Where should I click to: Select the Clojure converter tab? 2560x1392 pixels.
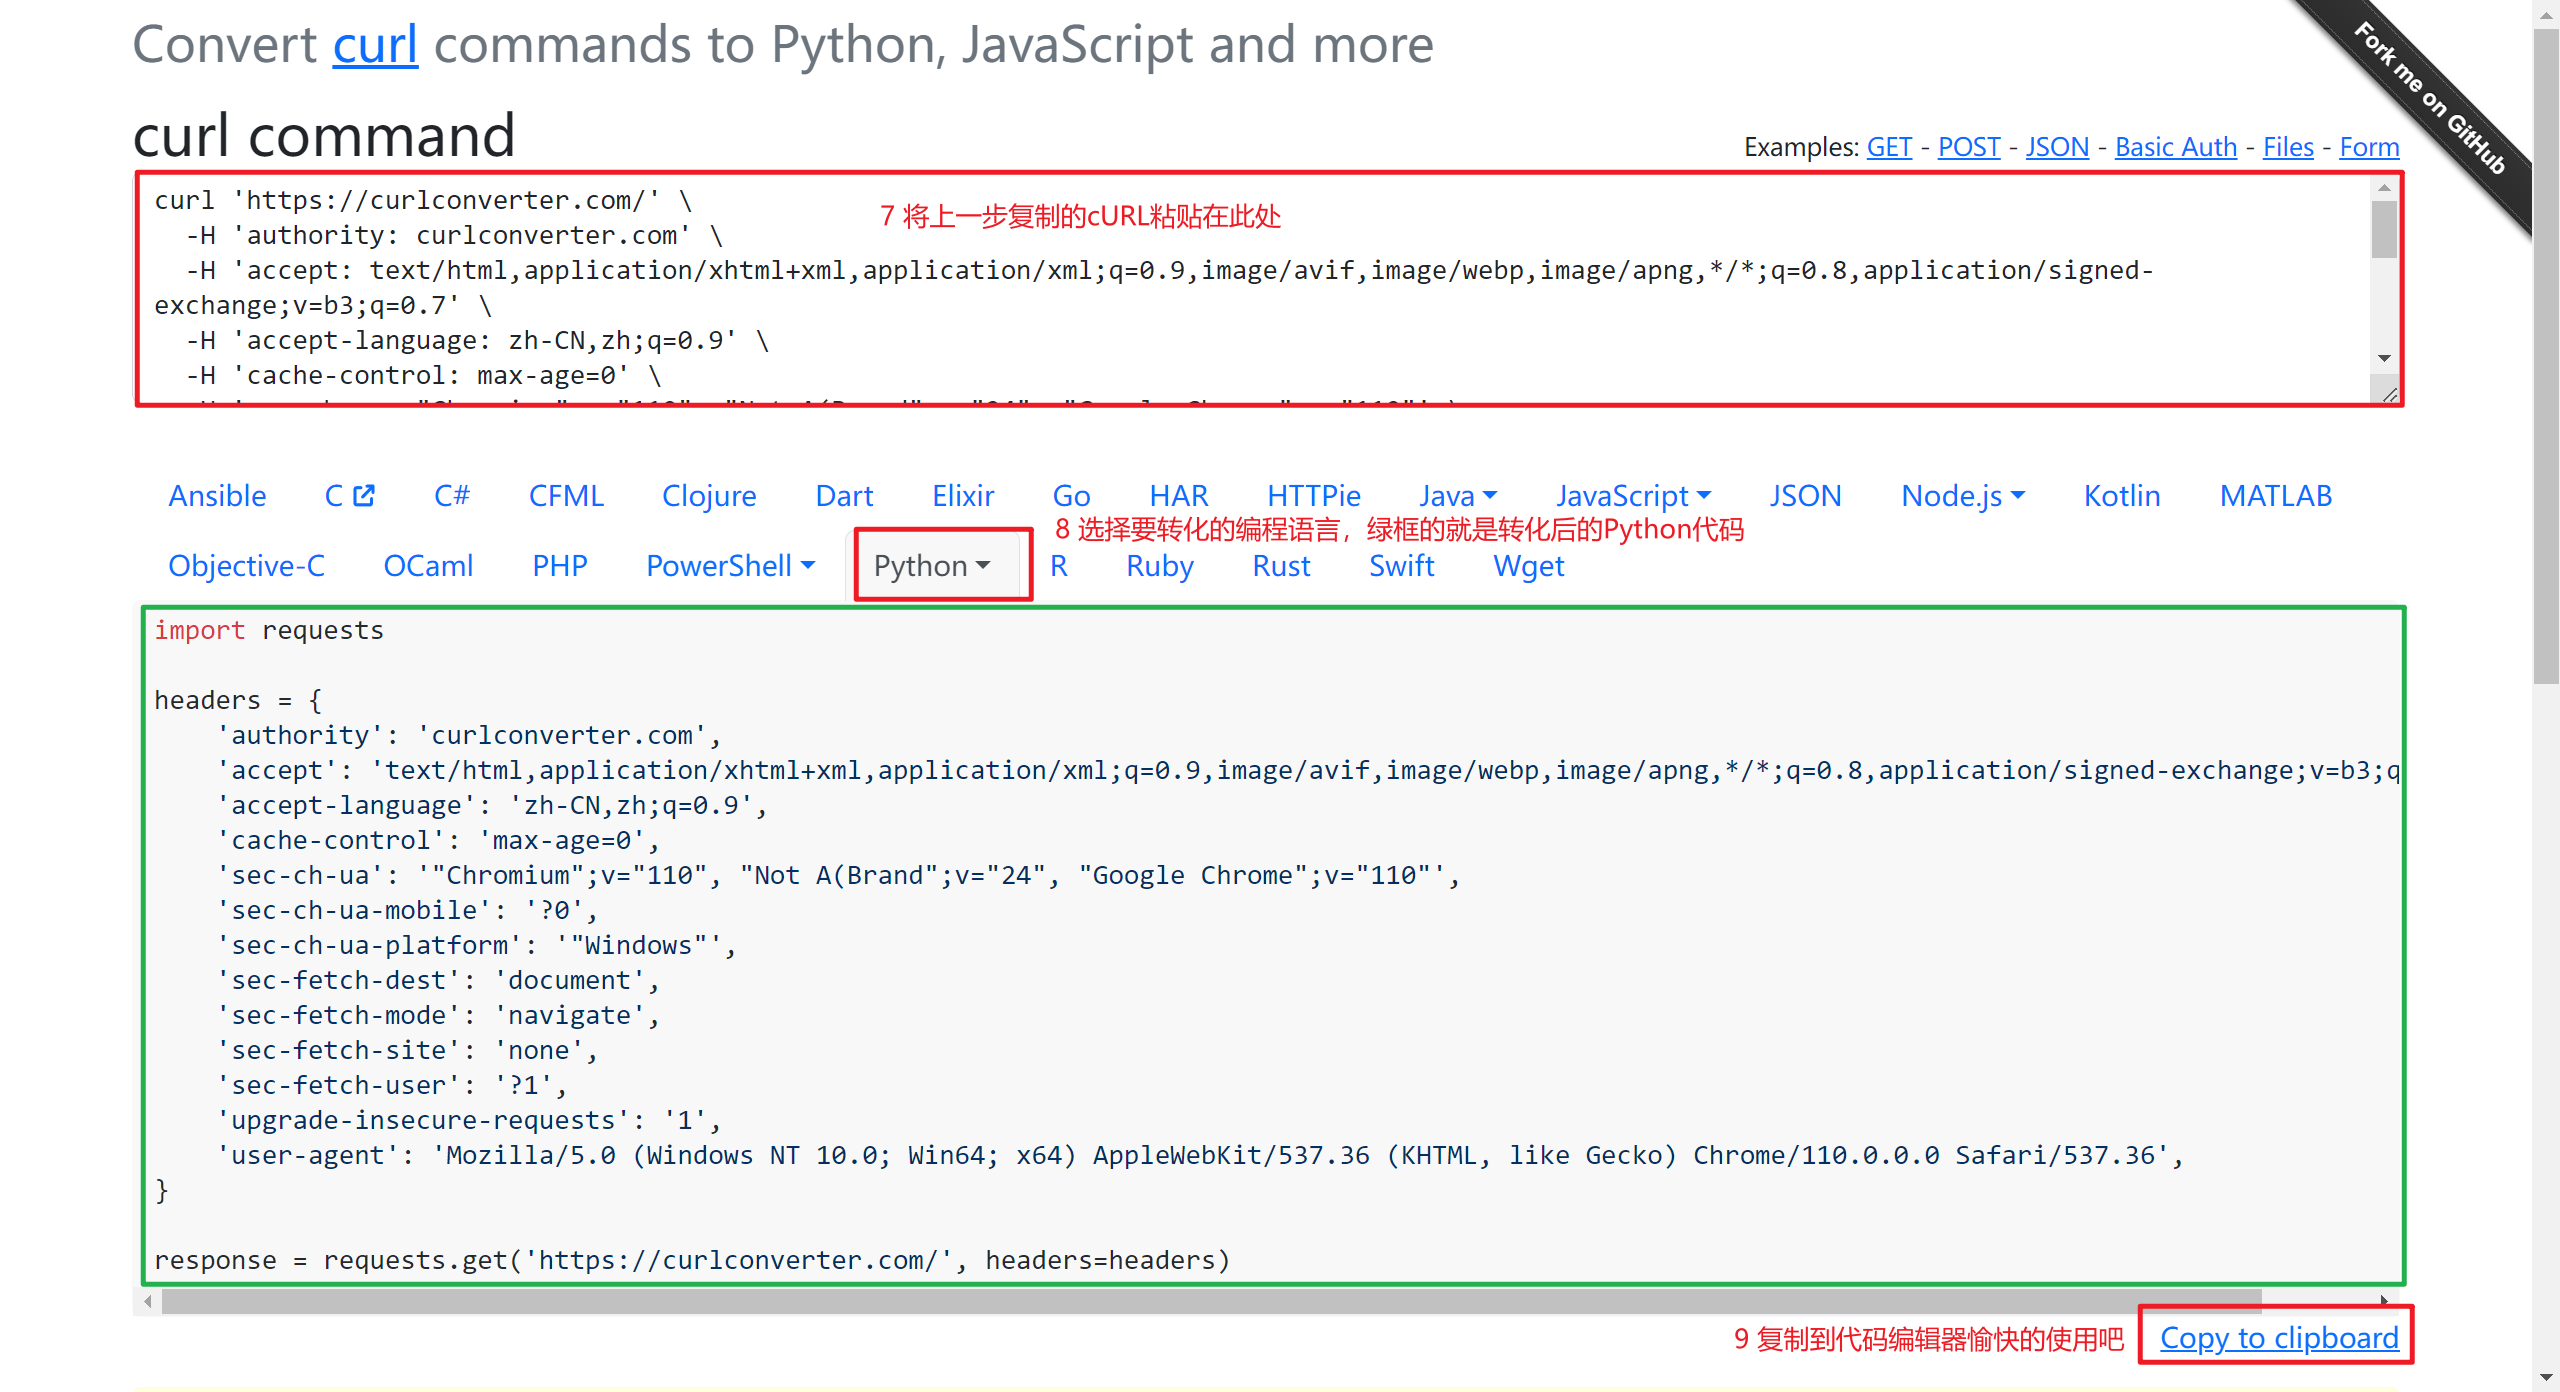click(709, 496)
